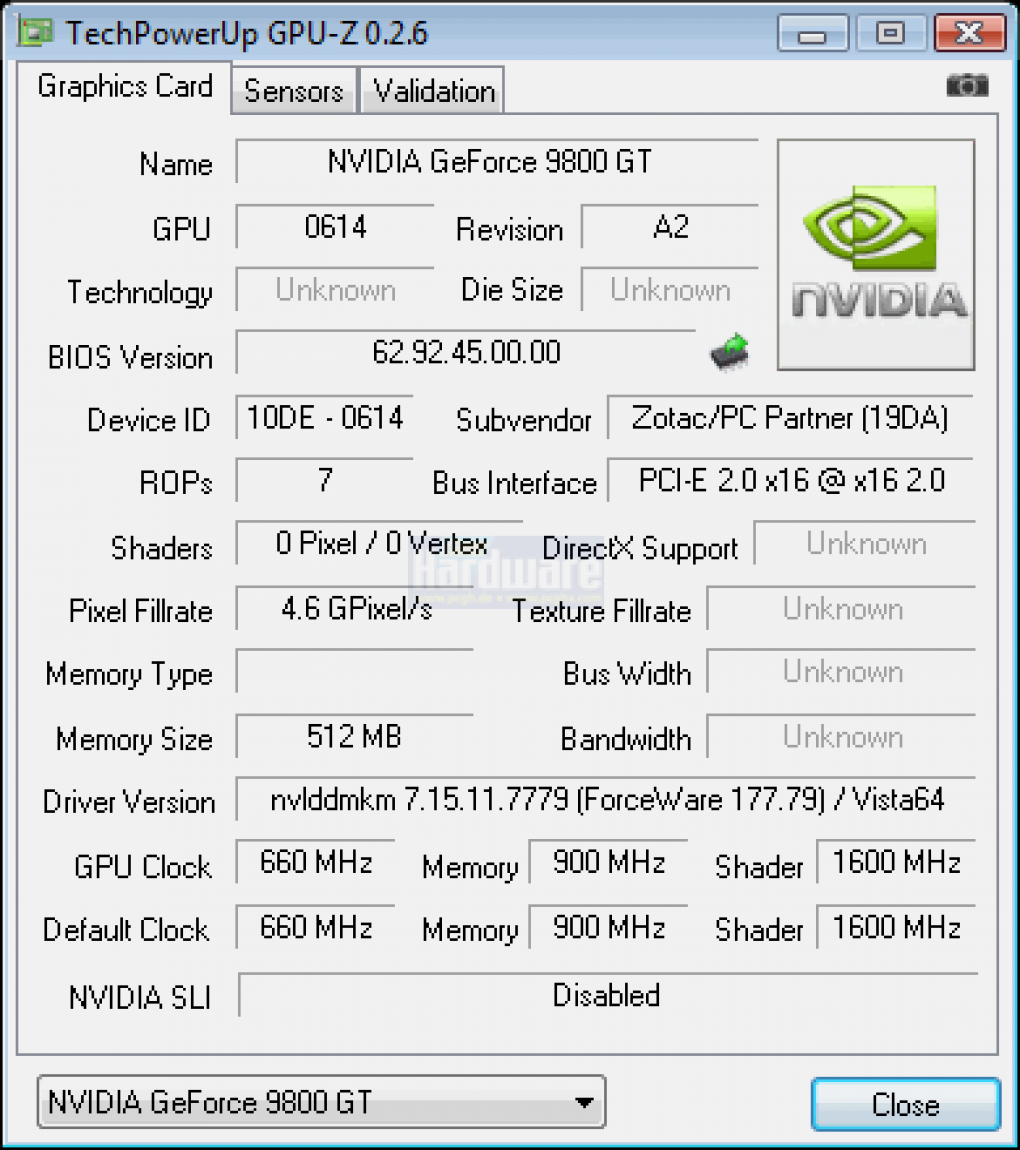The height and width of the screenshot is (1150, 1020).
Task: Click the DirectX Support Unknown field
Action: point(865,543)
